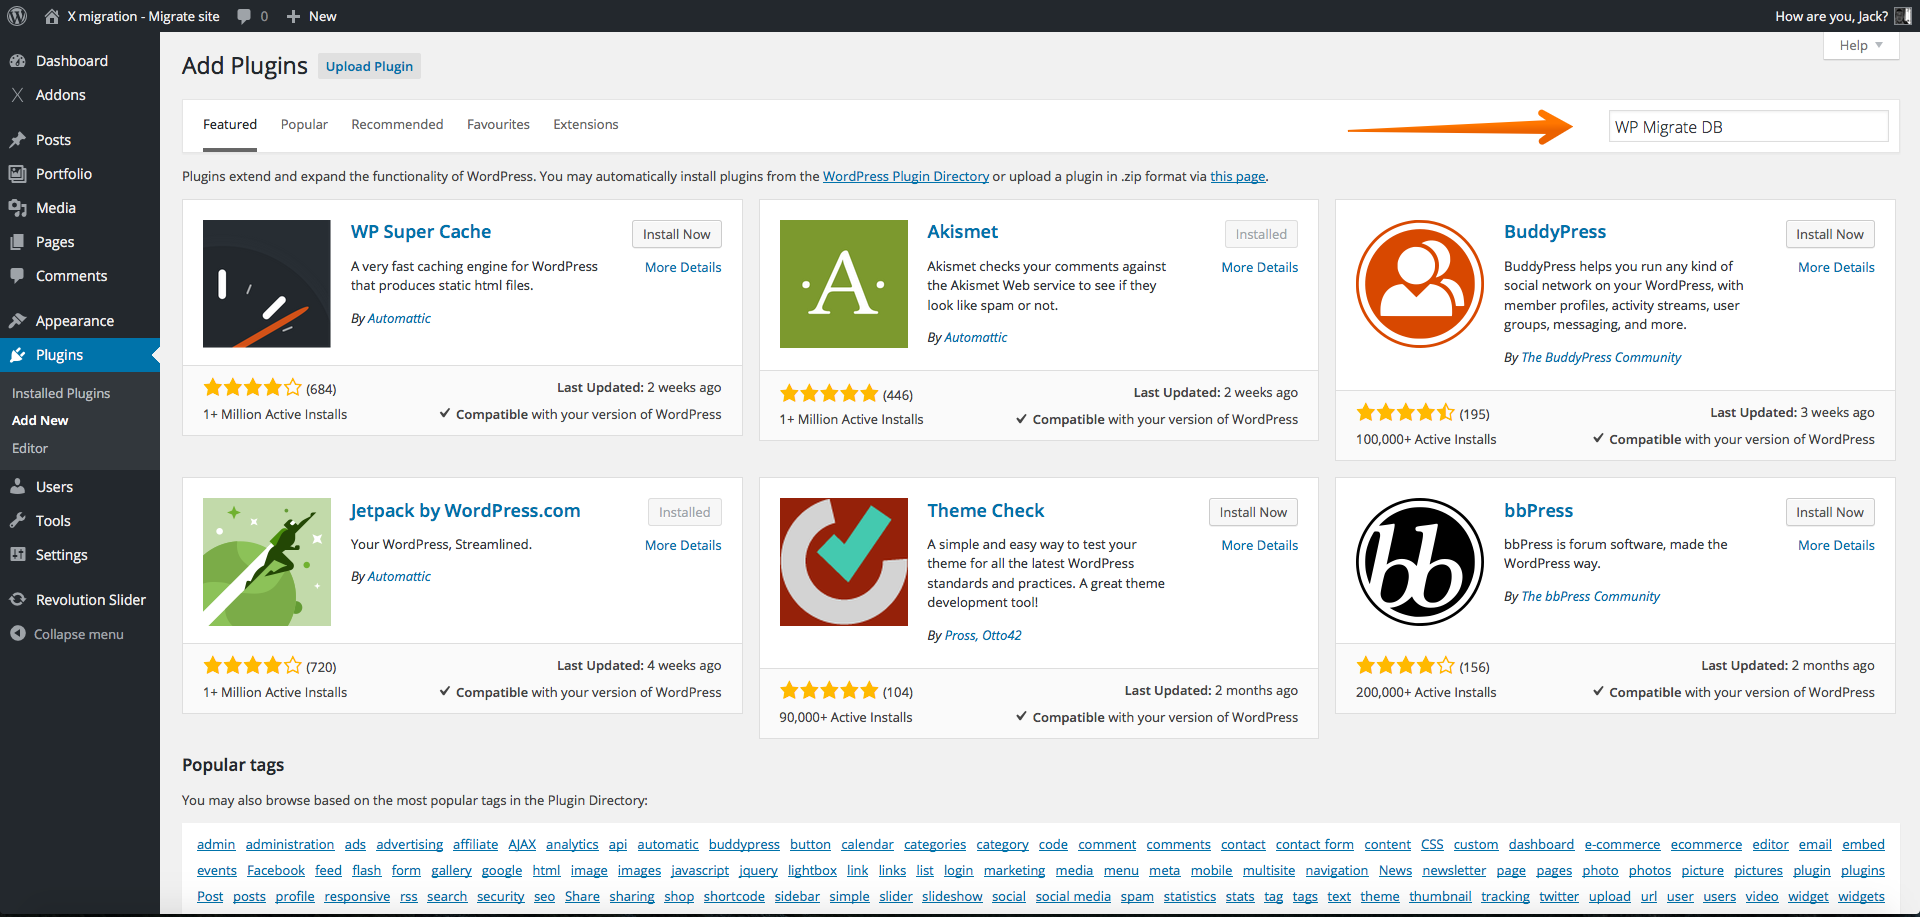Viewport: 1920px width, 917px height.
Task: Click the Installed button on Jetpack
Action: click(x=685, y=512)
